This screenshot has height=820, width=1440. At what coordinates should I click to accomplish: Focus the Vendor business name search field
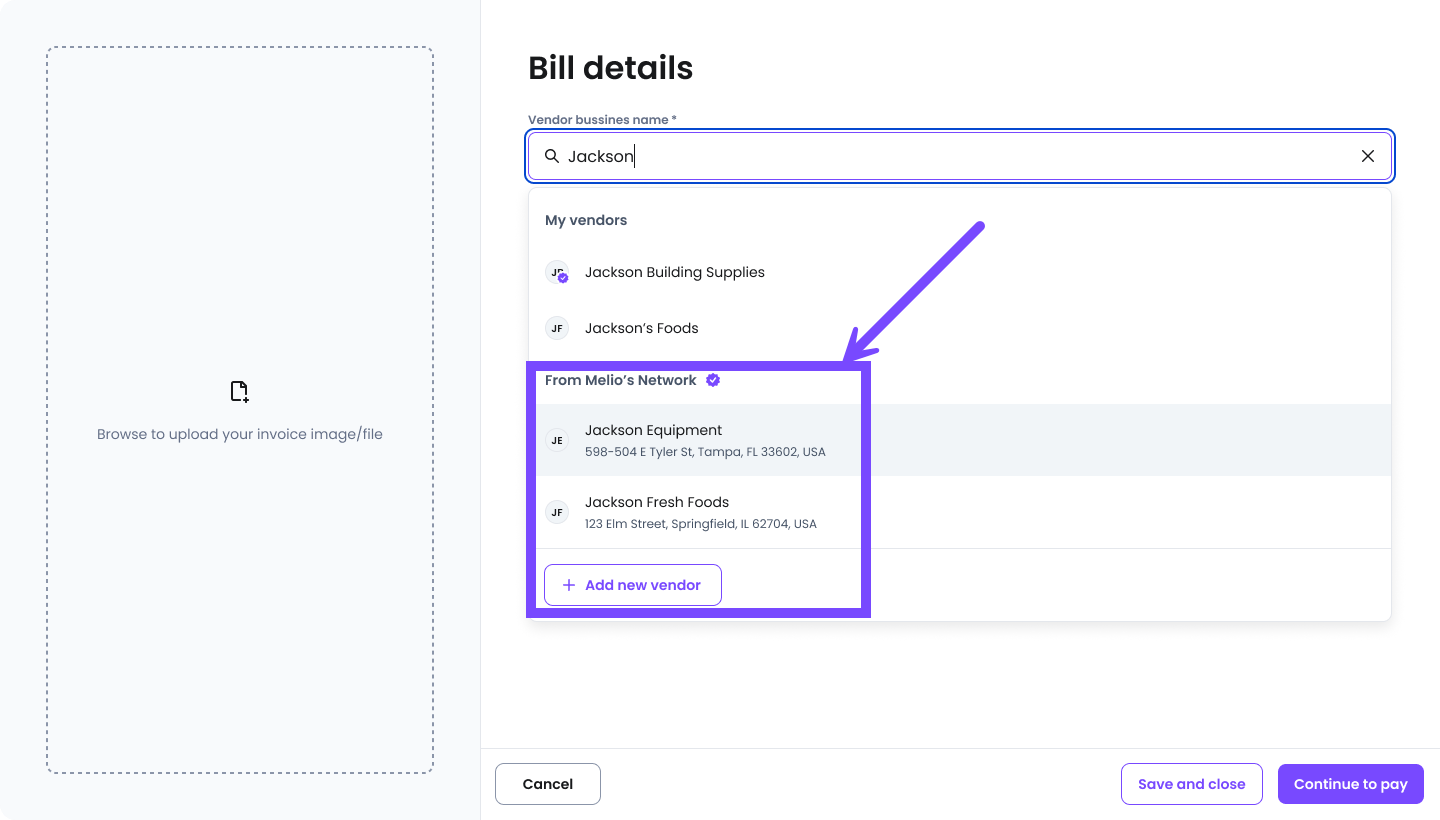pyautogui.click(x=960, y=156)
